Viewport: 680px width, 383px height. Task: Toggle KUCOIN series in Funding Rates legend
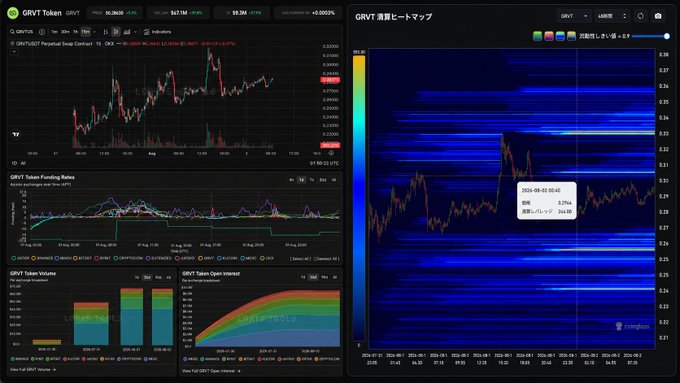[x=227, y=259]
